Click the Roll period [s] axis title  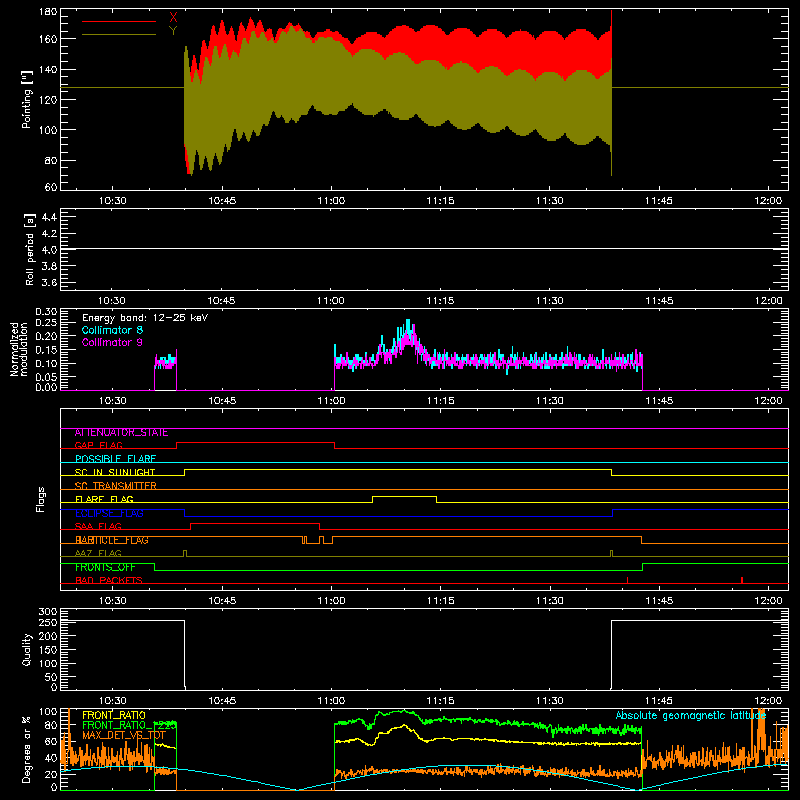[29, 249]
